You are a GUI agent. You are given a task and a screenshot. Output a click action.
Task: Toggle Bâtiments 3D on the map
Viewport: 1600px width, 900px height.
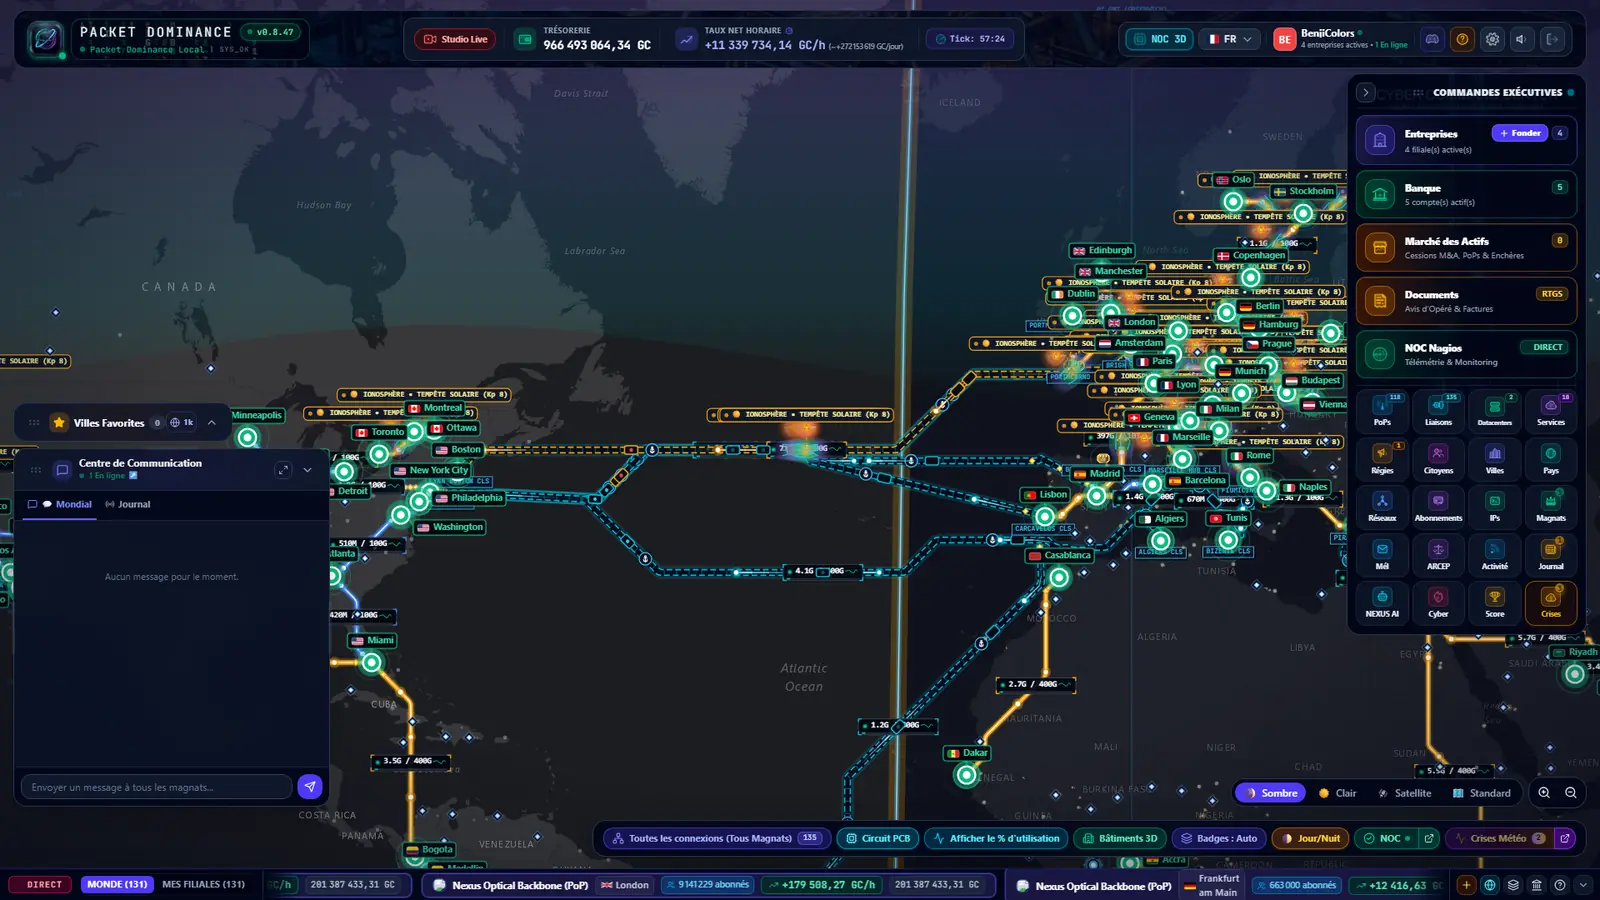pos(1119,838)
